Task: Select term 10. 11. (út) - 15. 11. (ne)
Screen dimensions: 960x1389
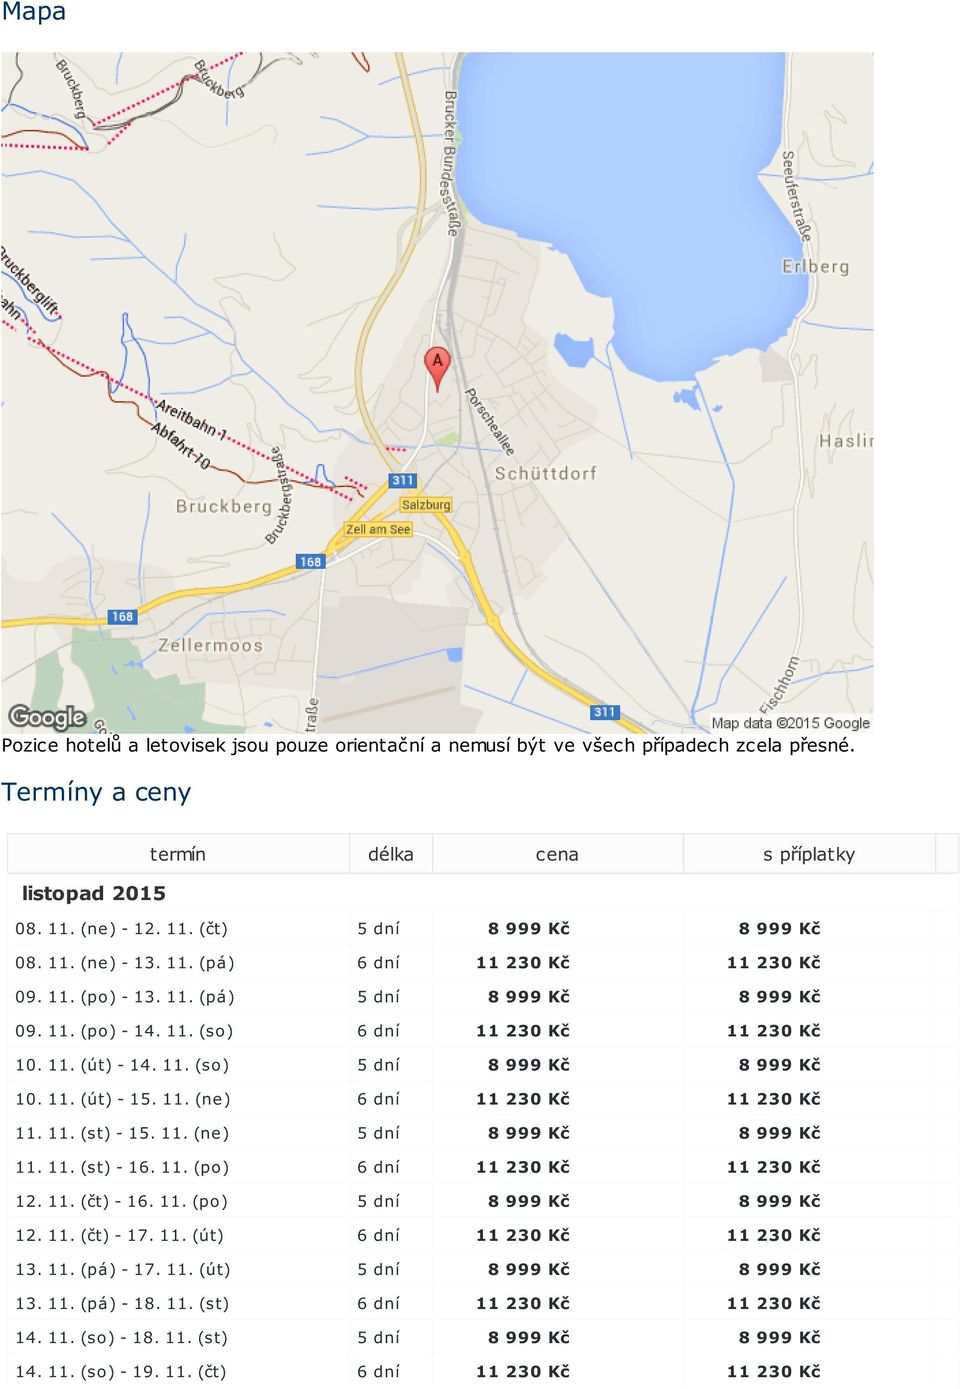Action: tap(123, 1099)
